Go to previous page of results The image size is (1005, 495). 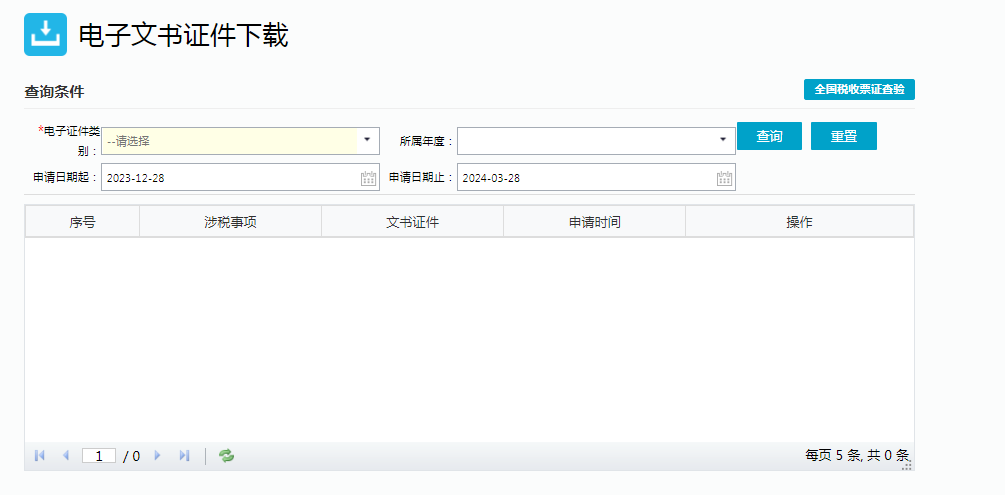66,456
